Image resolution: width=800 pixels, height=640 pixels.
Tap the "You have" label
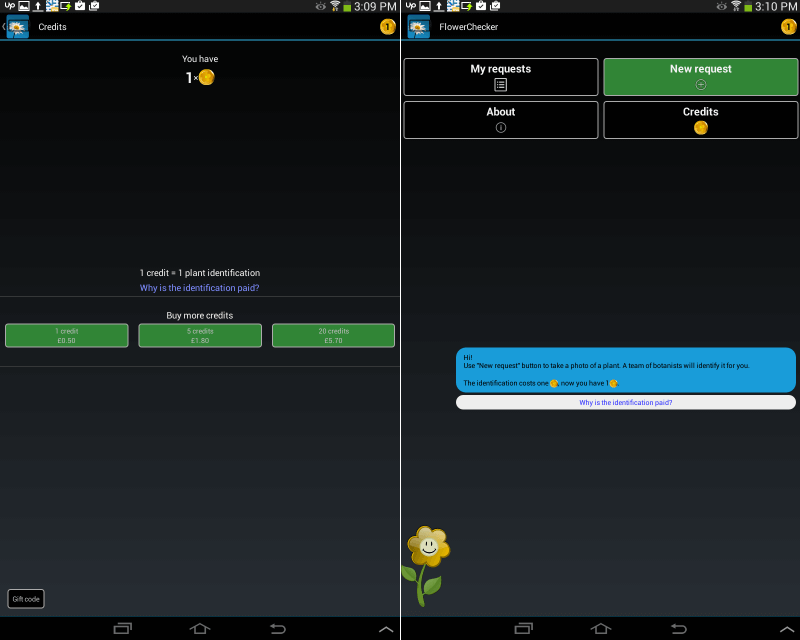(200, 59)
